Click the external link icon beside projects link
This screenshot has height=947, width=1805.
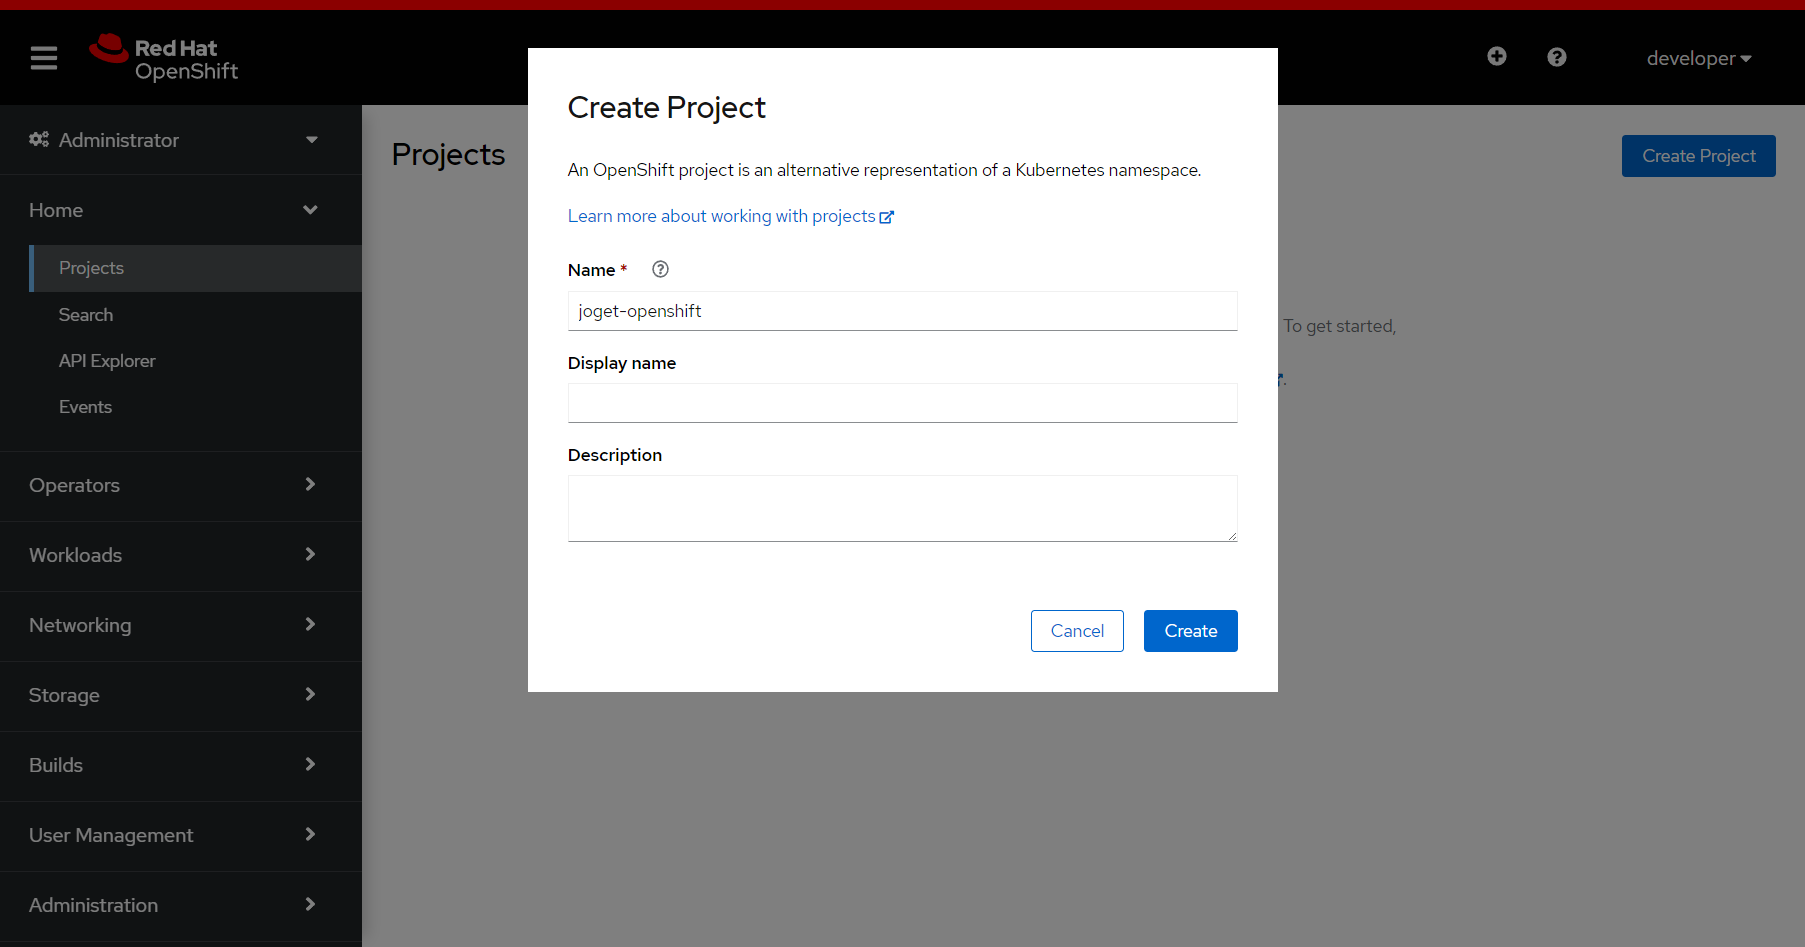click(x=887, y=217)
